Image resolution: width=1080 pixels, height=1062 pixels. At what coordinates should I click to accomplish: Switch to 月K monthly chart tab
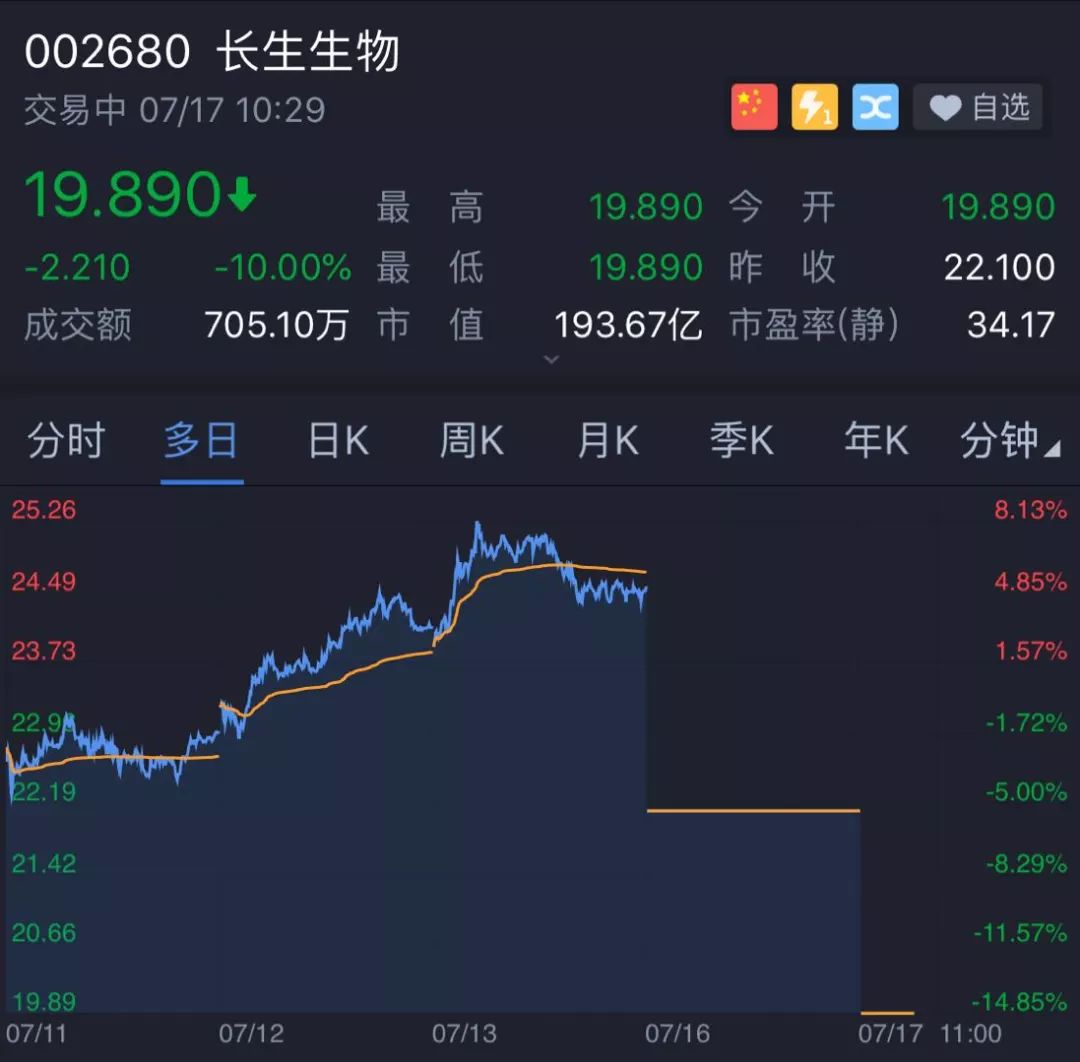[608, 440]
